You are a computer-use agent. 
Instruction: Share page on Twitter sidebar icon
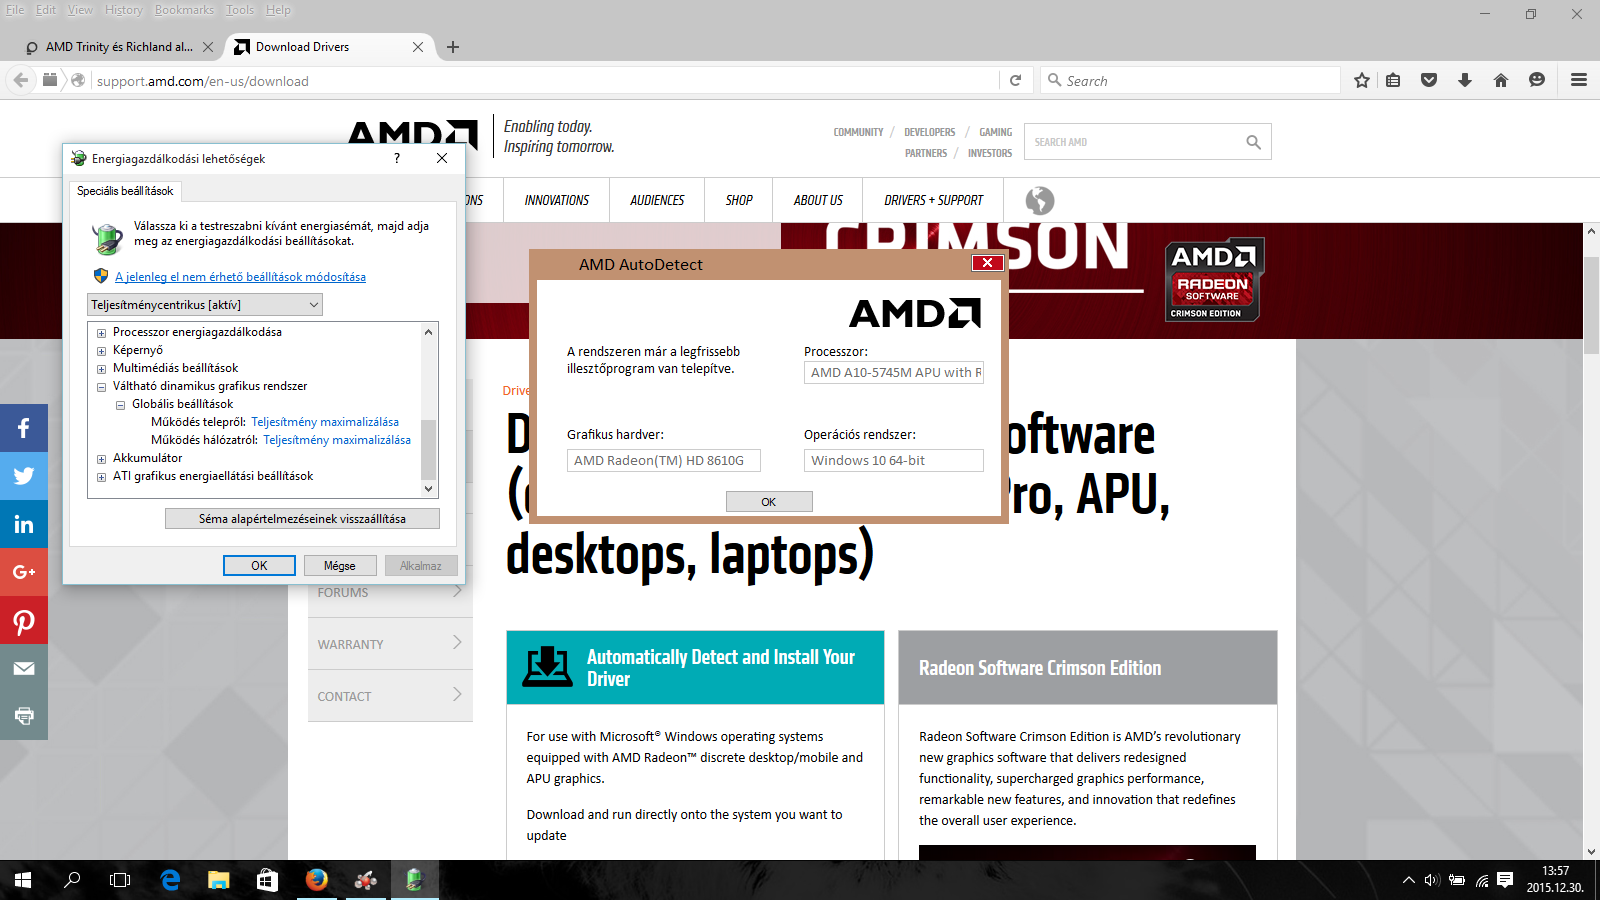coord(24,476)
